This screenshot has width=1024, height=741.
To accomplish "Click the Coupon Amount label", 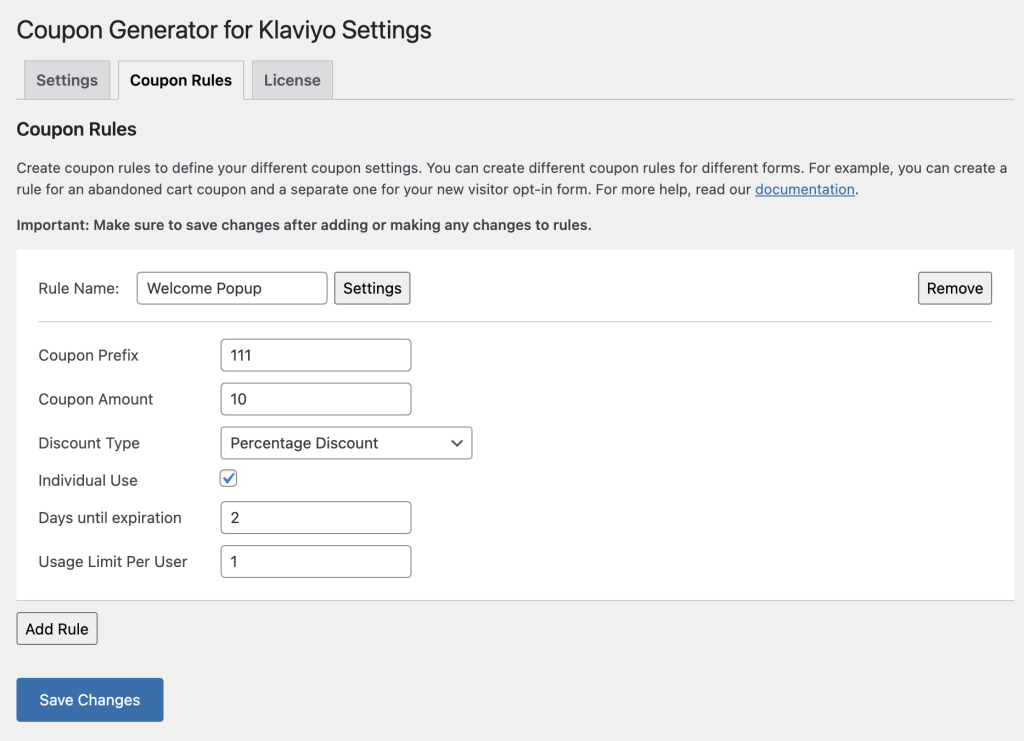I will (x=95, y=399).
